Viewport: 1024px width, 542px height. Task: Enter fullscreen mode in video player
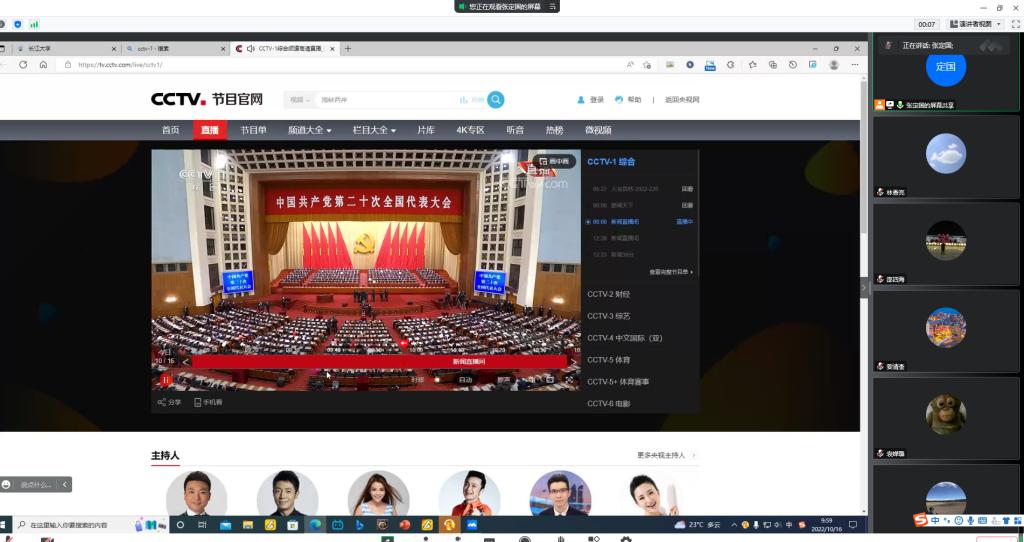click(570, 380)
